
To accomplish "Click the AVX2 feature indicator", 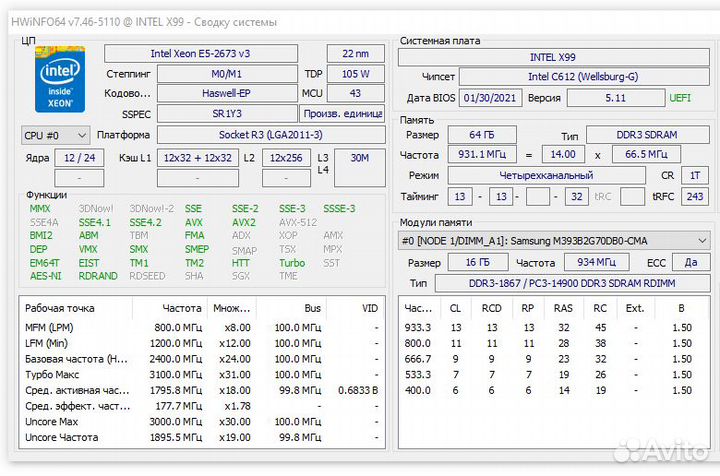I will tap(244, 222).
